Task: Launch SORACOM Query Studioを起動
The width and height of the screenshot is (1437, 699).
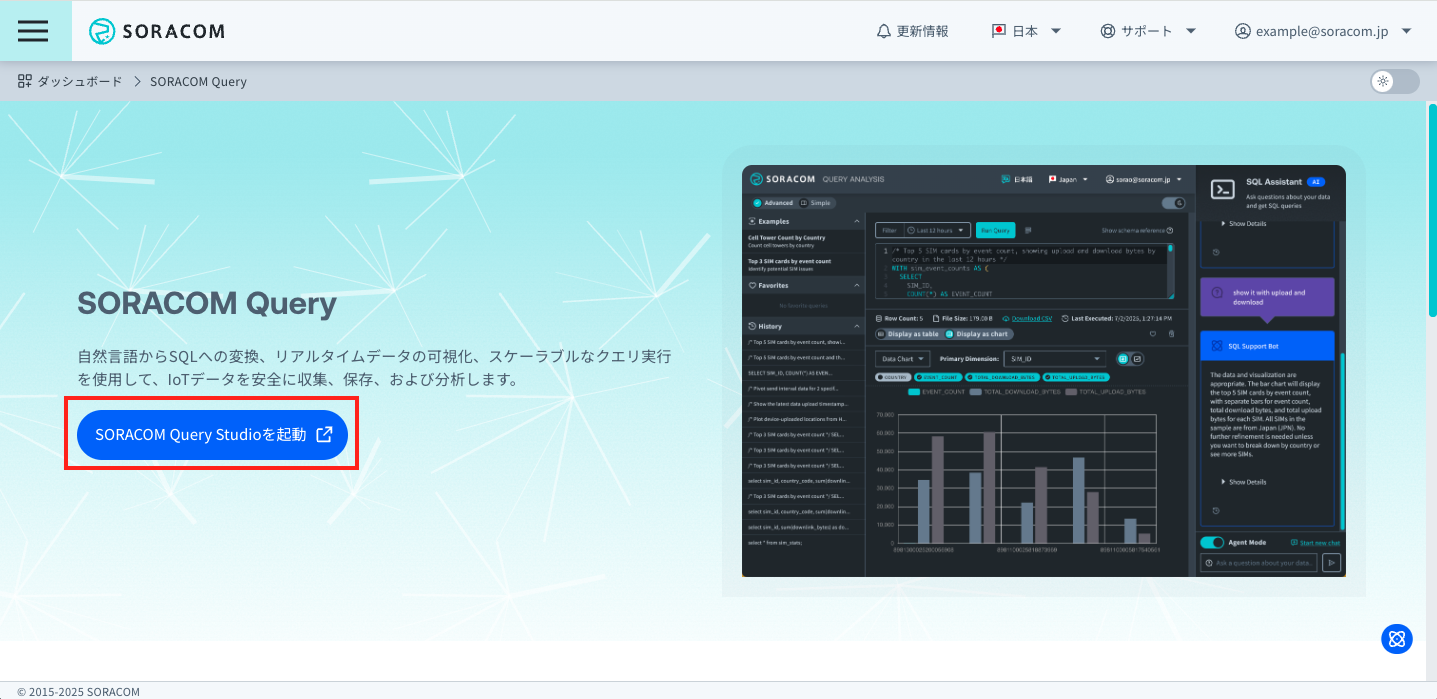Action: [212, 435]
